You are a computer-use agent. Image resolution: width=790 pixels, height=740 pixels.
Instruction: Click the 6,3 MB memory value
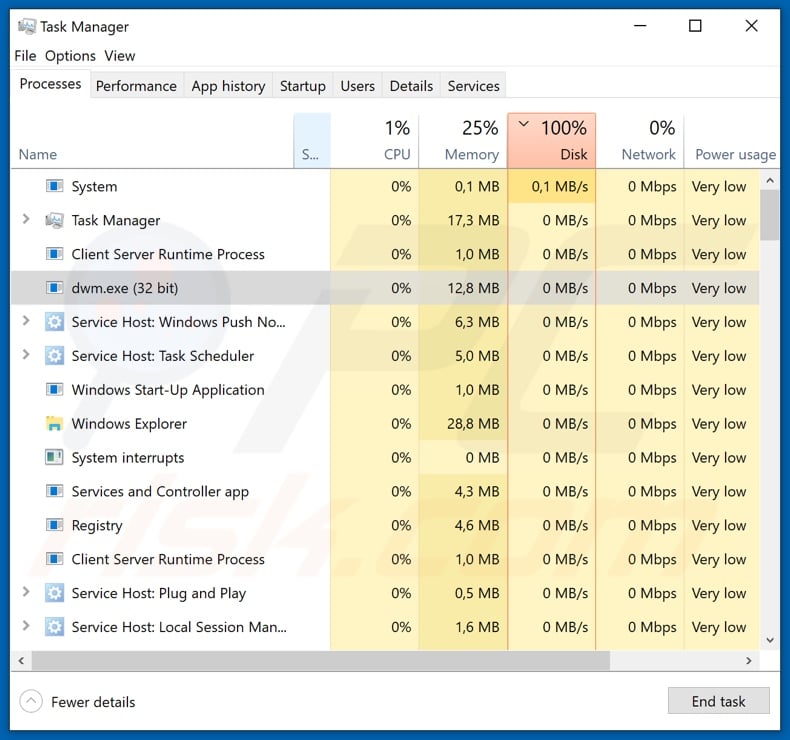point(477,322)
